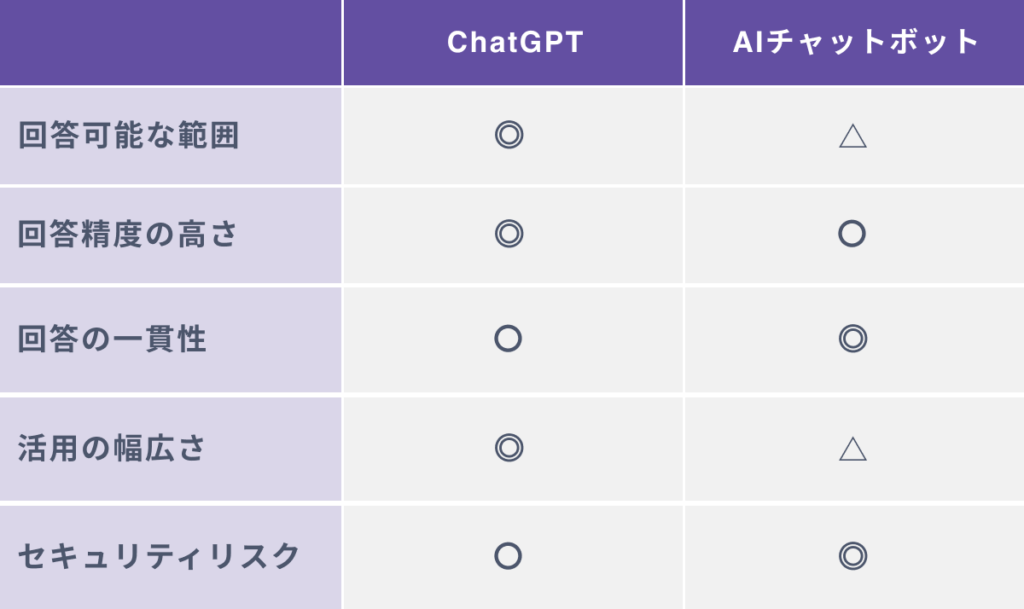
Task: Select the 回答の一貫性 row label
Action: pyautogui.click(x=112, y=339)
